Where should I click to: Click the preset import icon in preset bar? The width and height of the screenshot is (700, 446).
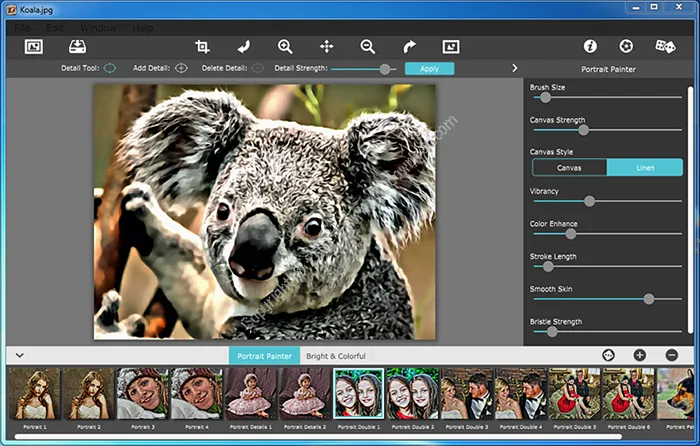pyautogui.click(x=608, y=355)
